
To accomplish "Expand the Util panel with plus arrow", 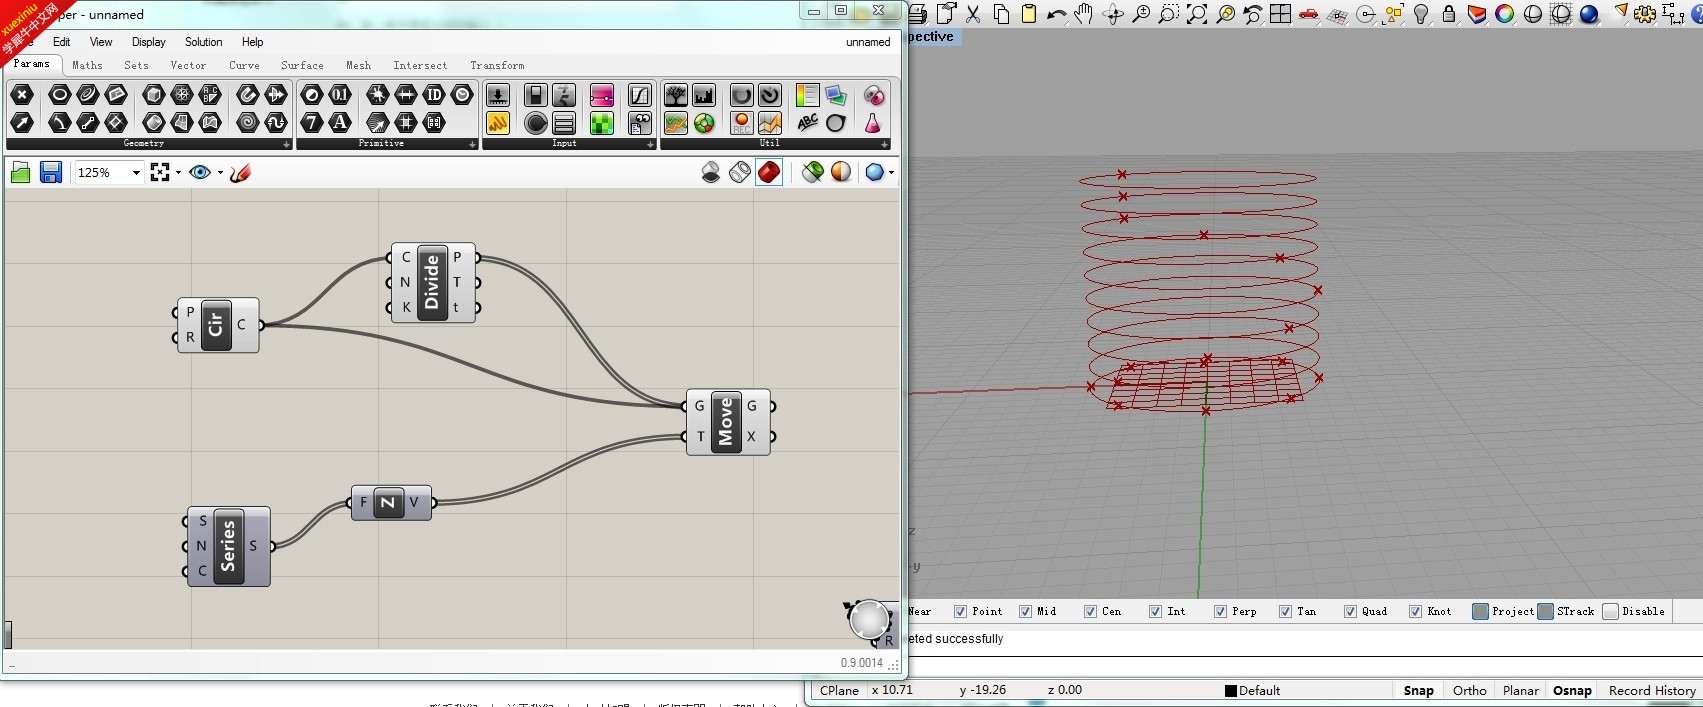I will tap(885, 144).
